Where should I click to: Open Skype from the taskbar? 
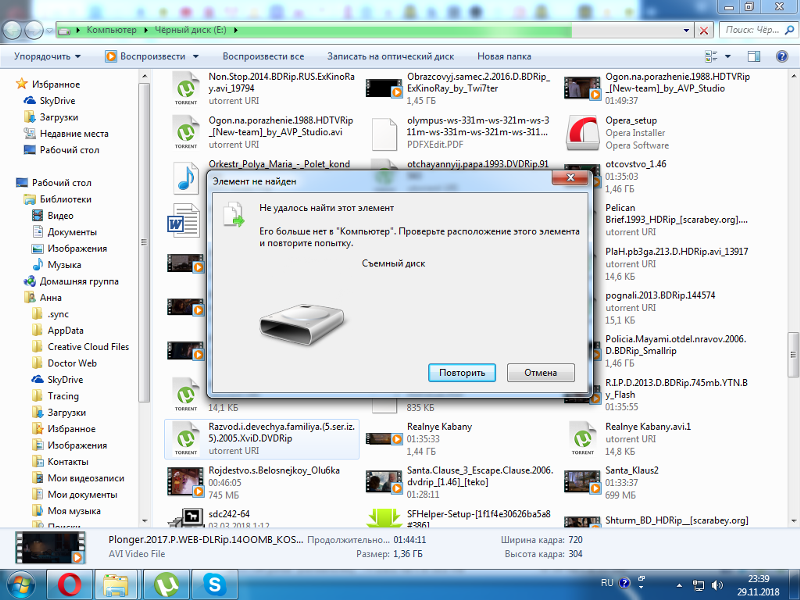click(x=214, y=584)
